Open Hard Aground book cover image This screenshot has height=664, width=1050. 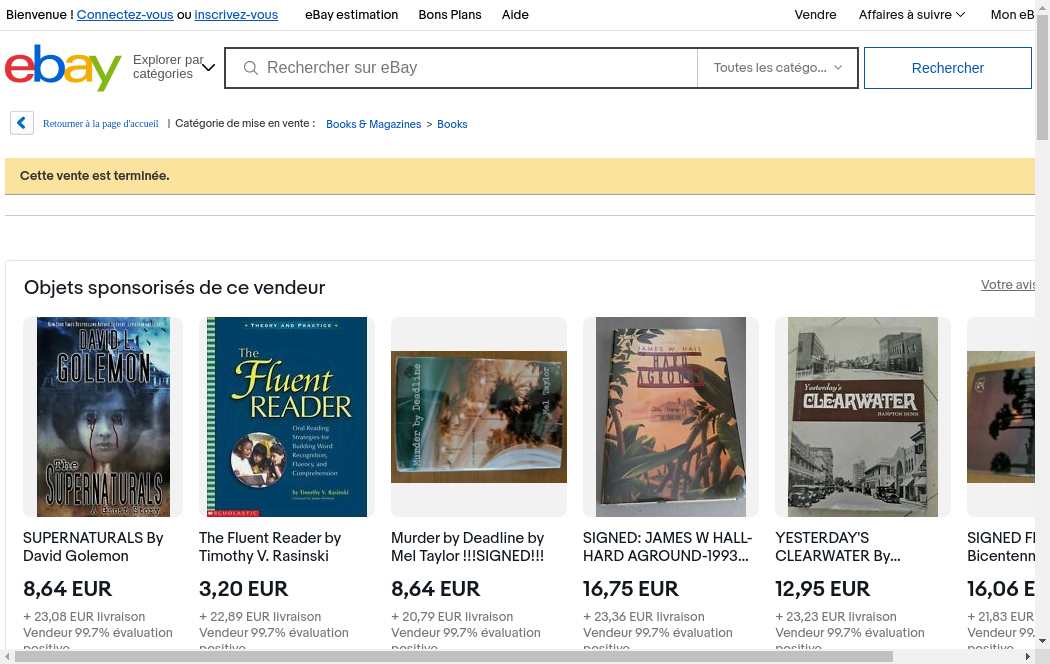pyautogui.click(x=671, y=417)
